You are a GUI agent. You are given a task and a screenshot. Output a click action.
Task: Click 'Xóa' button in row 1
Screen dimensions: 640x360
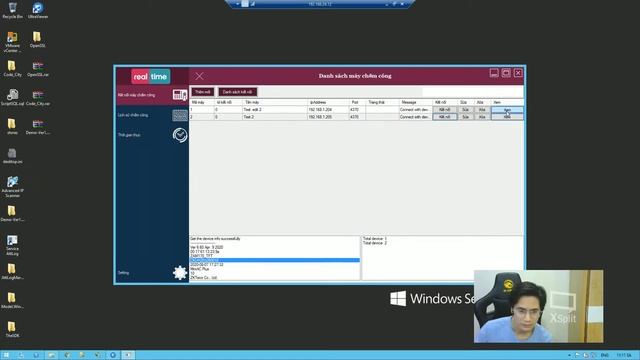point(482,110)
